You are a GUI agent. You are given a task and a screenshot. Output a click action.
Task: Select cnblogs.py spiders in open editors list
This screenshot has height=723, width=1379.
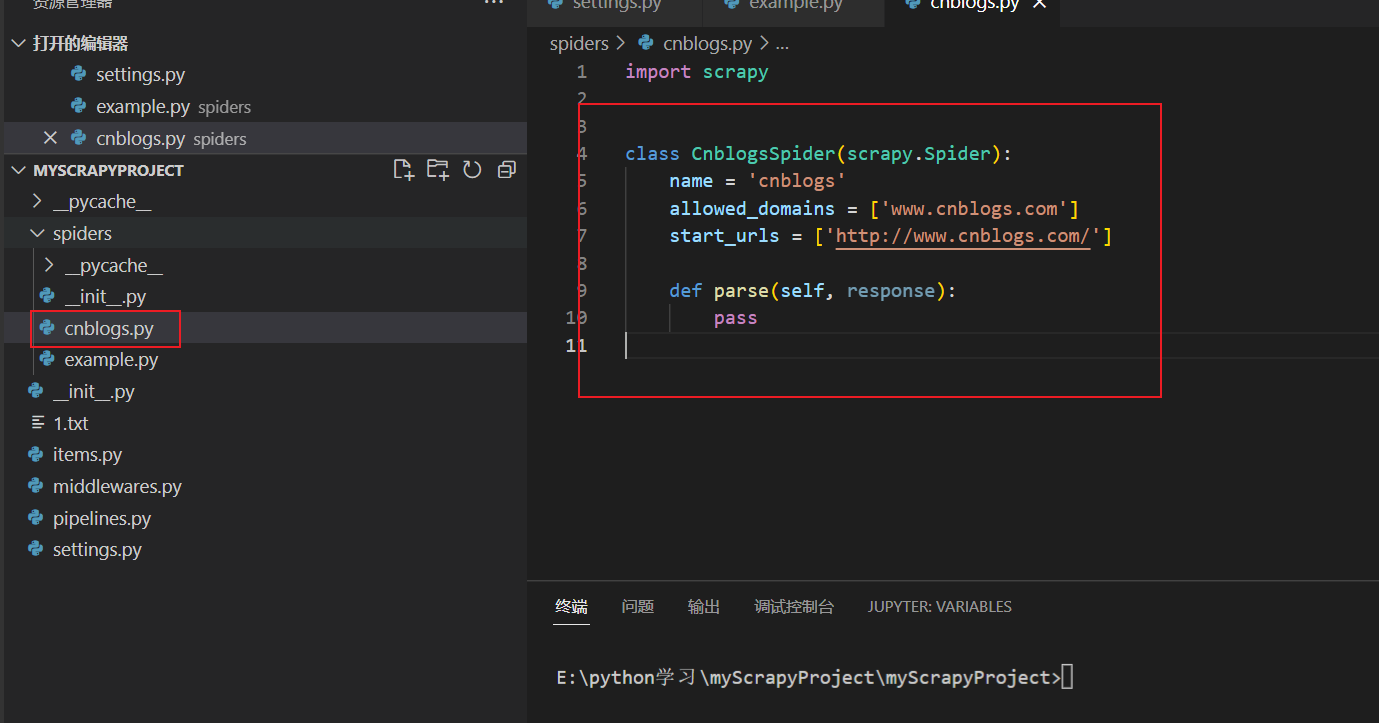265,138
